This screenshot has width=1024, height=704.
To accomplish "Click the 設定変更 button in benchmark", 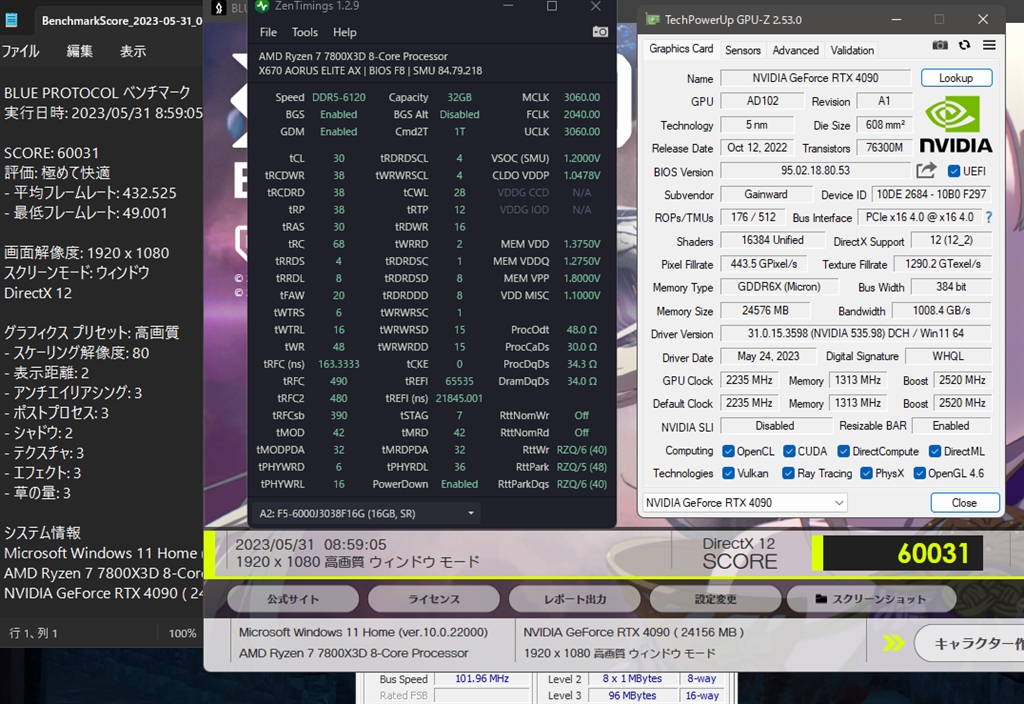I will [x=716, y=599].
